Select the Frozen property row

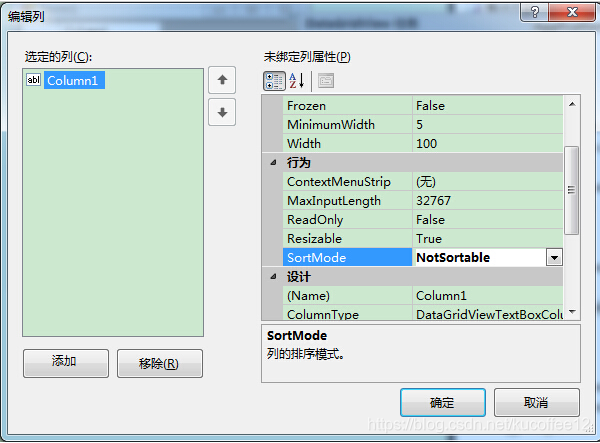pyautogui.click(x=347, y=106)
